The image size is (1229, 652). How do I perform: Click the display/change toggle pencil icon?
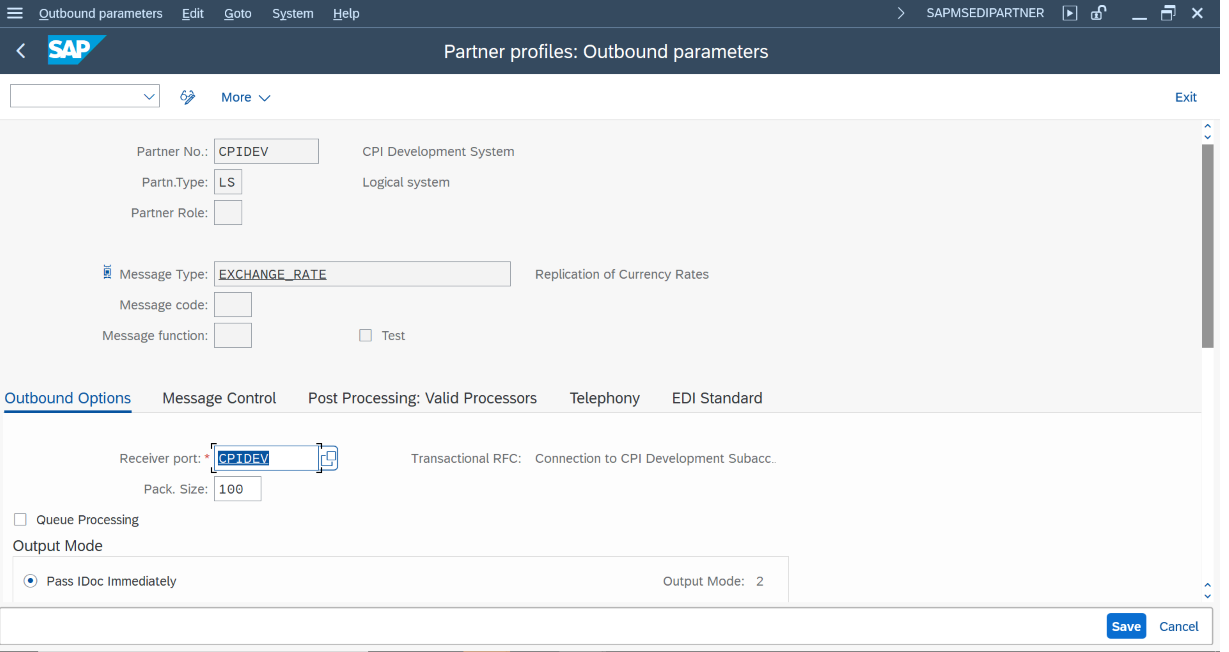187,97
